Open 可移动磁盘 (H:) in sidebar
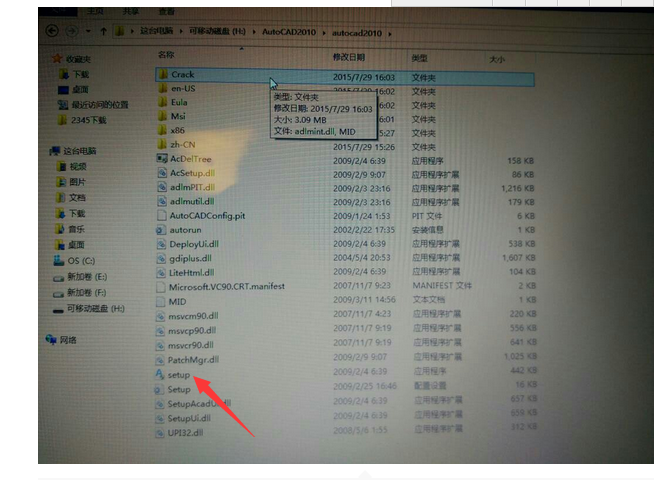 (x=96, y=308)
